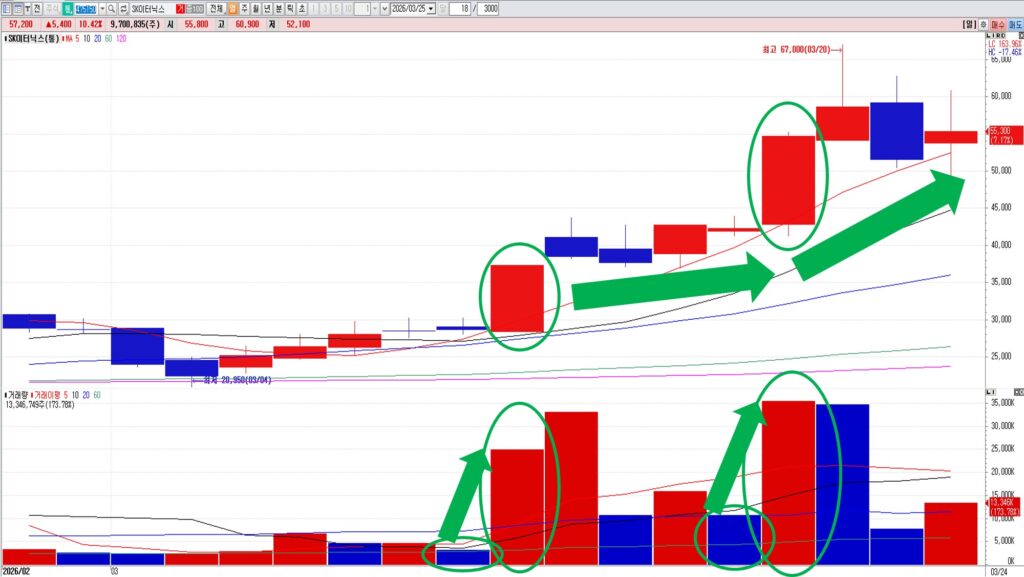Click the swap arrows icon beside search
This screenshot has width=1024, height=577.
pyautogui.click(x=123, y=8)
